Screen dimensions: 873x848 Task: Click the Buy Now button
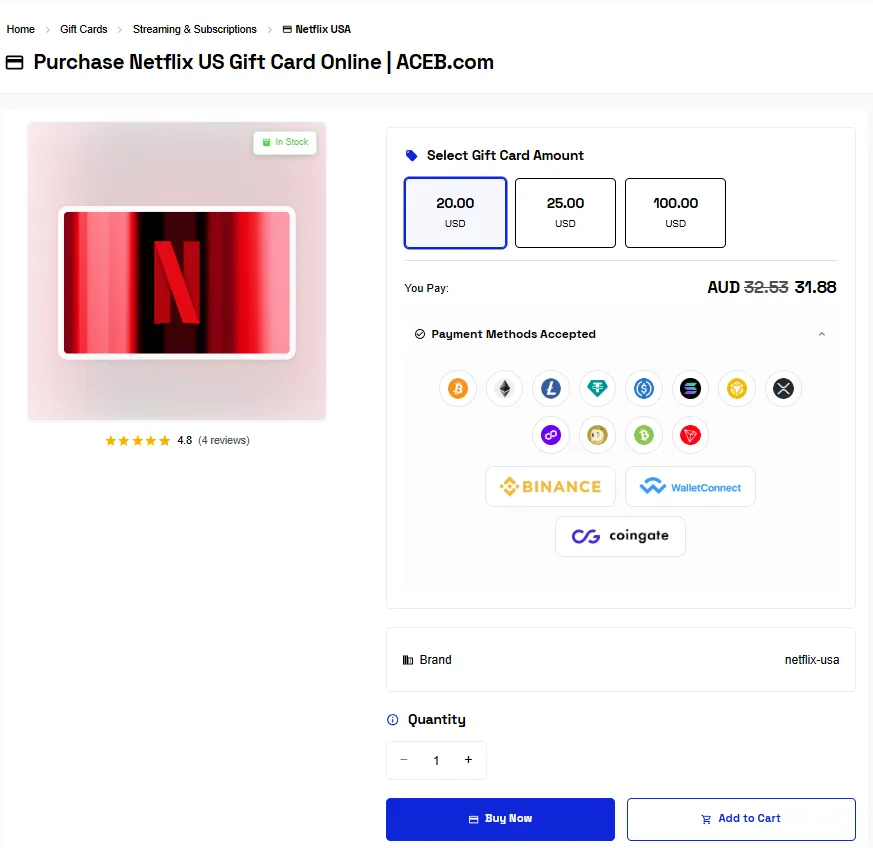pos(500,818)
